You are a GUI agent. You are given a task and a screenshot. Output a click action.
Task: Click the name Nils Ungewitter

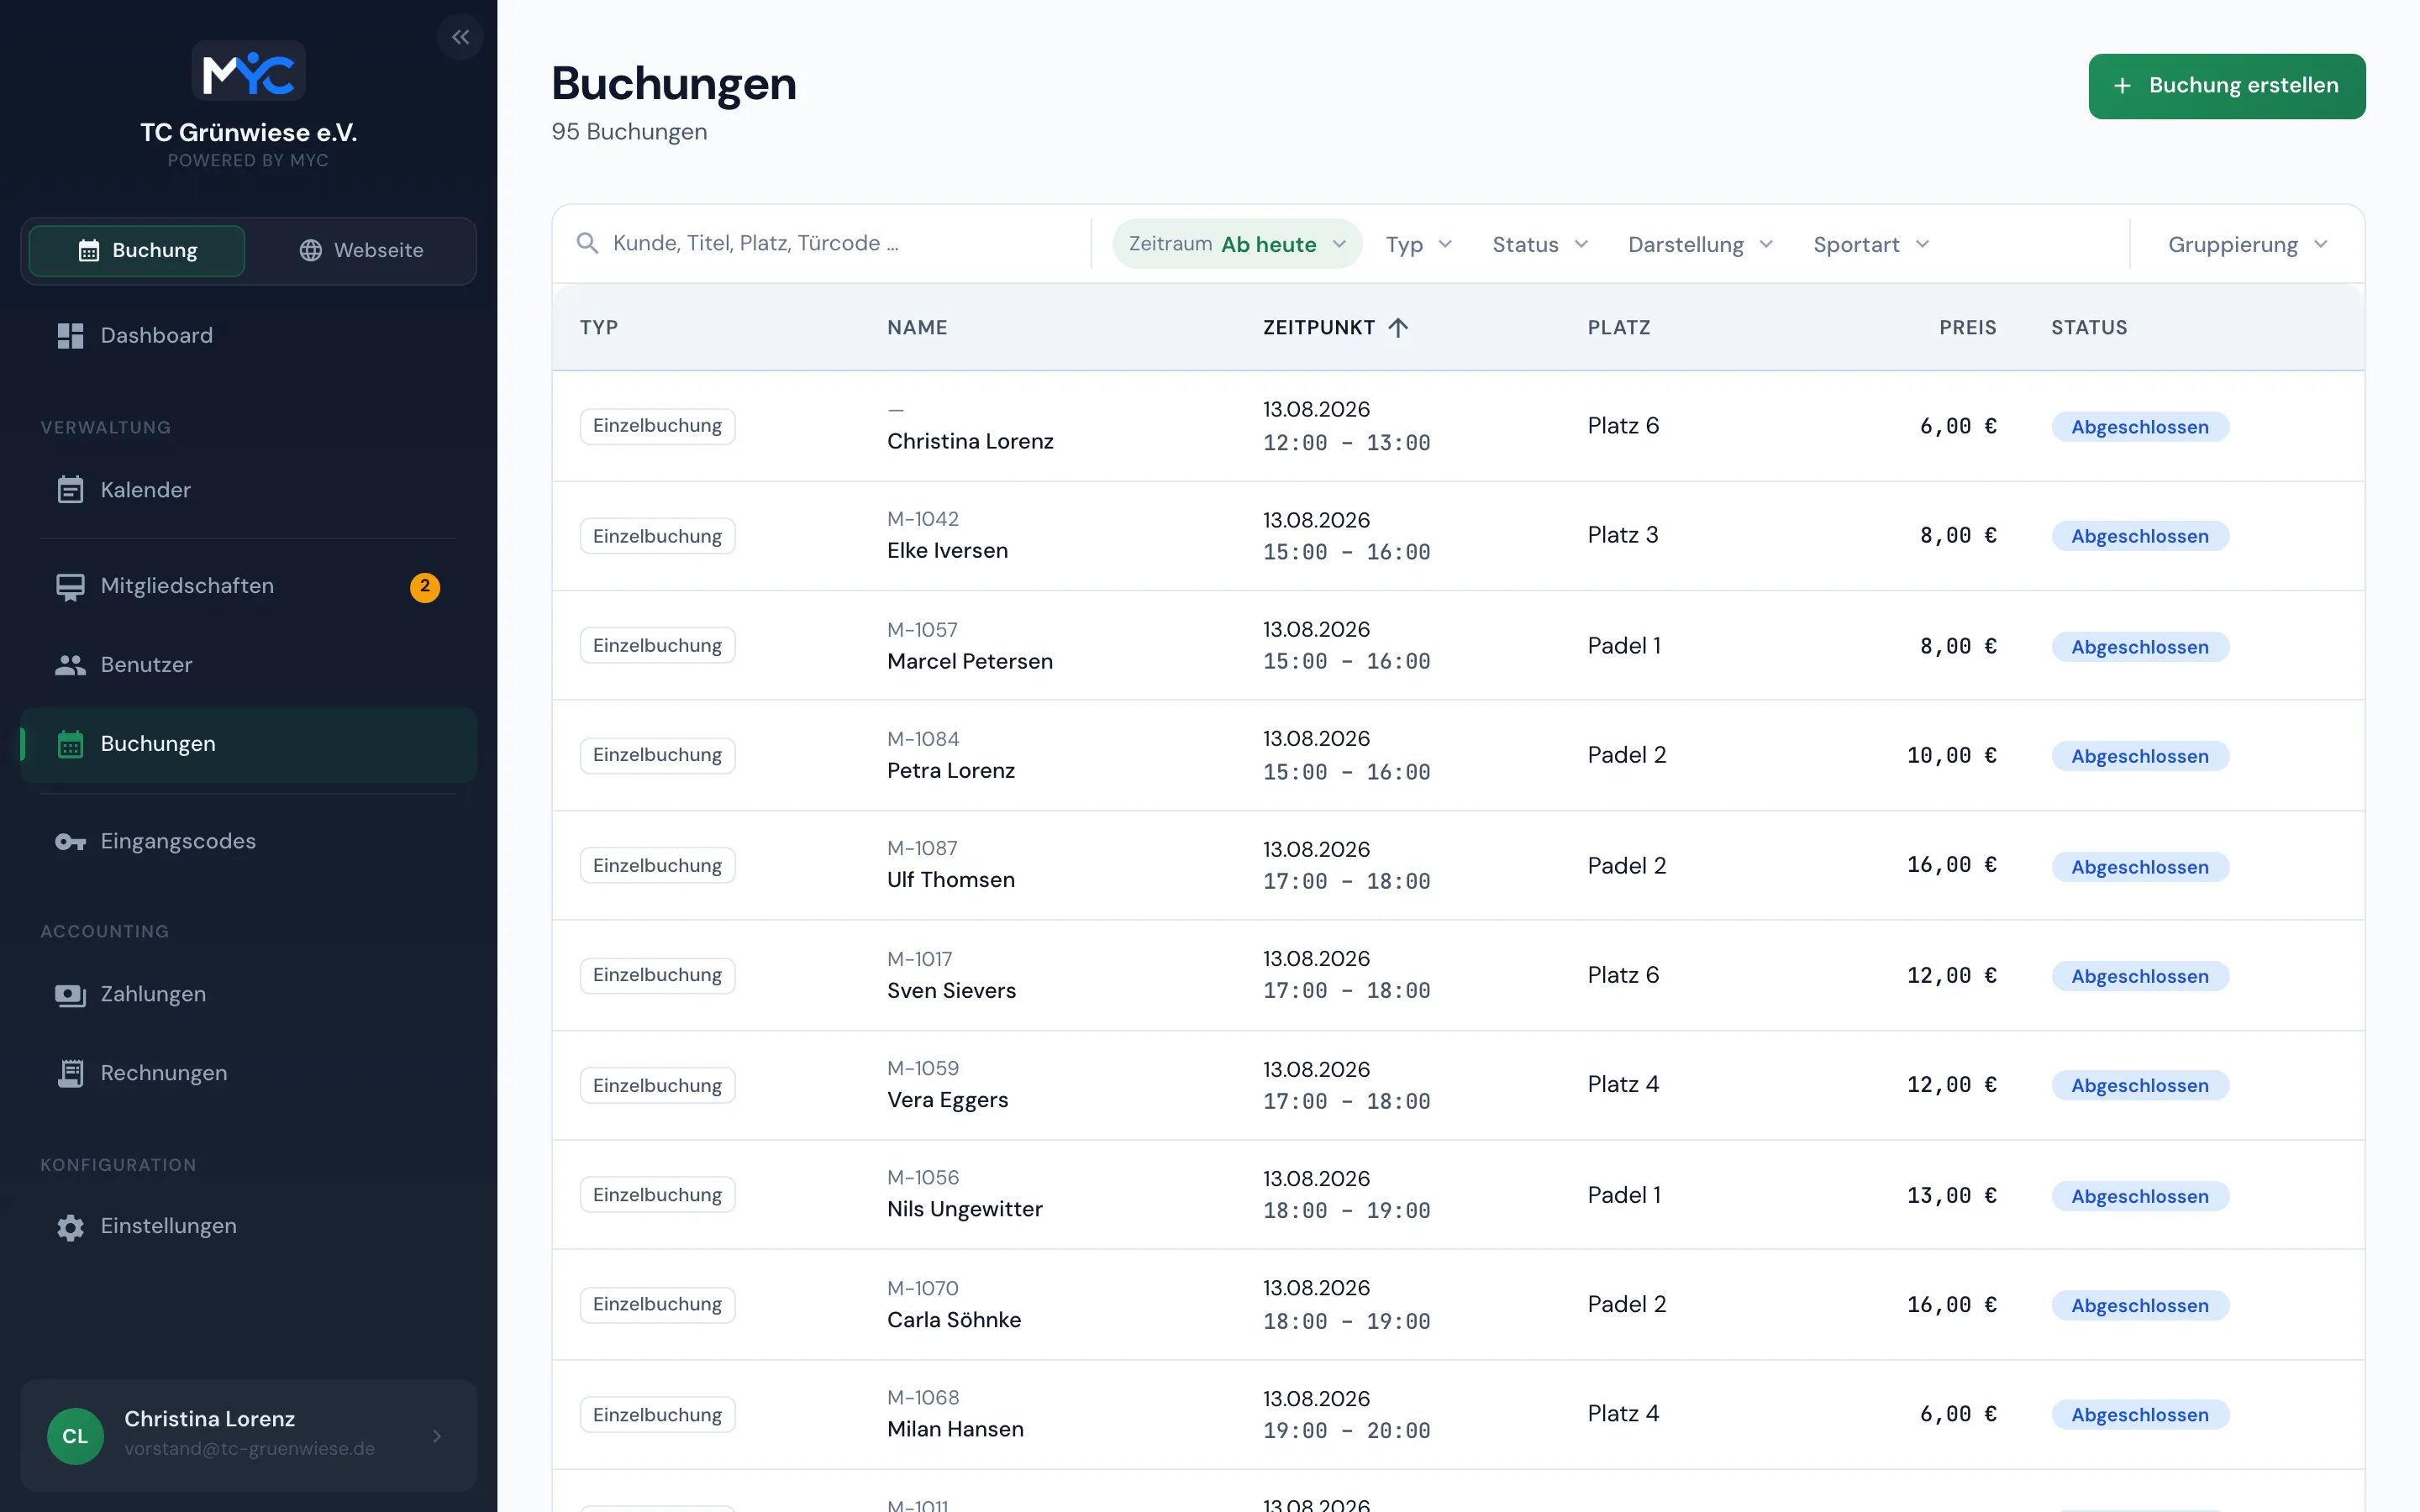point(964,1209)
